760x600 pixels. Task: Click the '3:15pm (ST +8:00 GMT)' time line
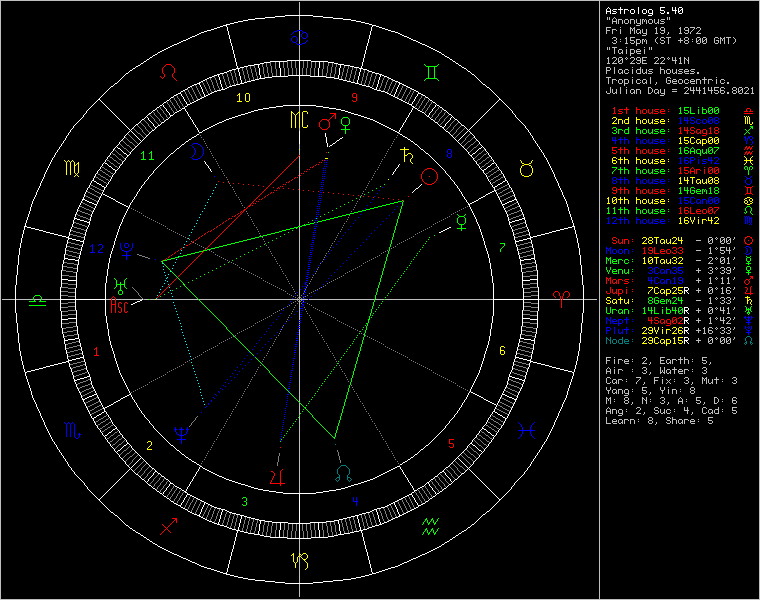coord(674,41)
